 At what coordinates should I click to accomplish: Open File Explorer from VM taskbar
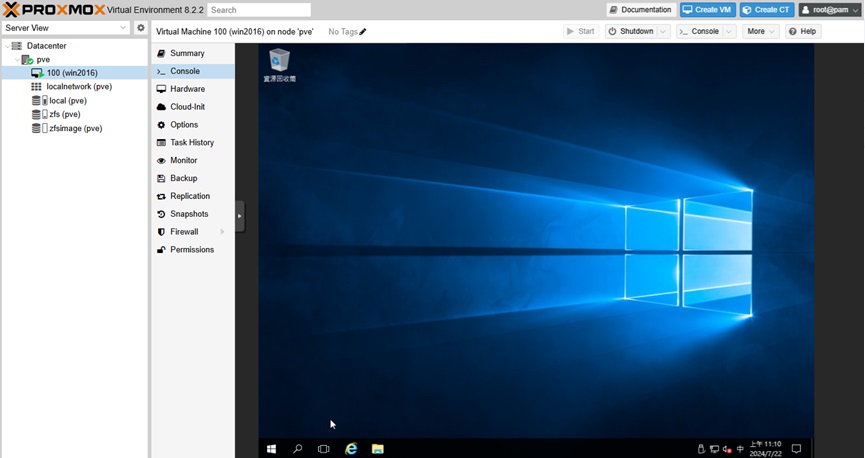(377, 449)
